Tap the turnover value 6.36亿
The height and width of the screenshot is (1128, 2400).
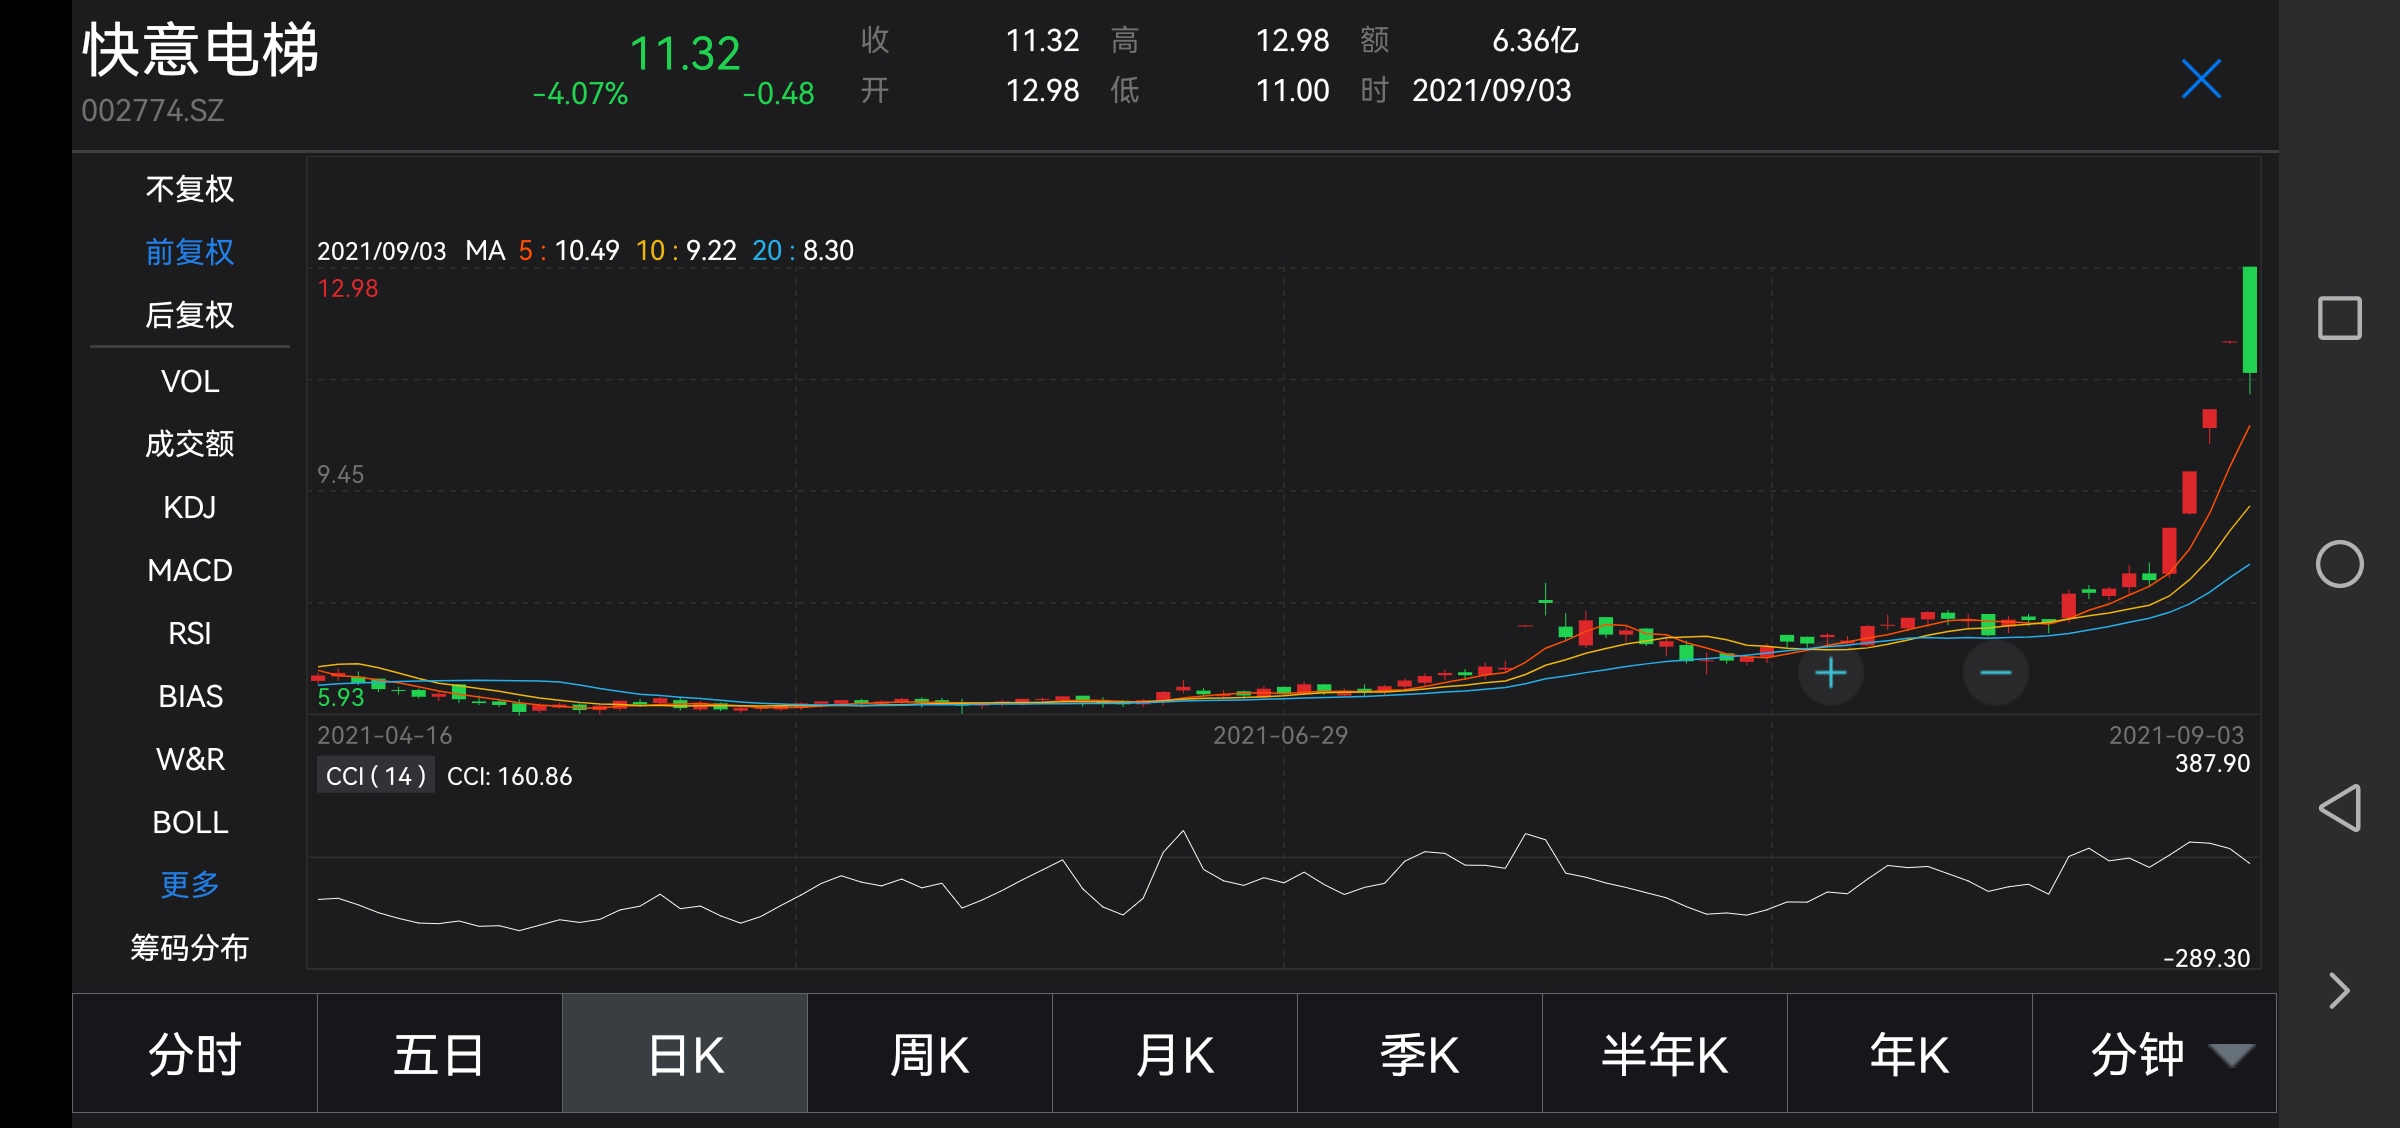1535,40
